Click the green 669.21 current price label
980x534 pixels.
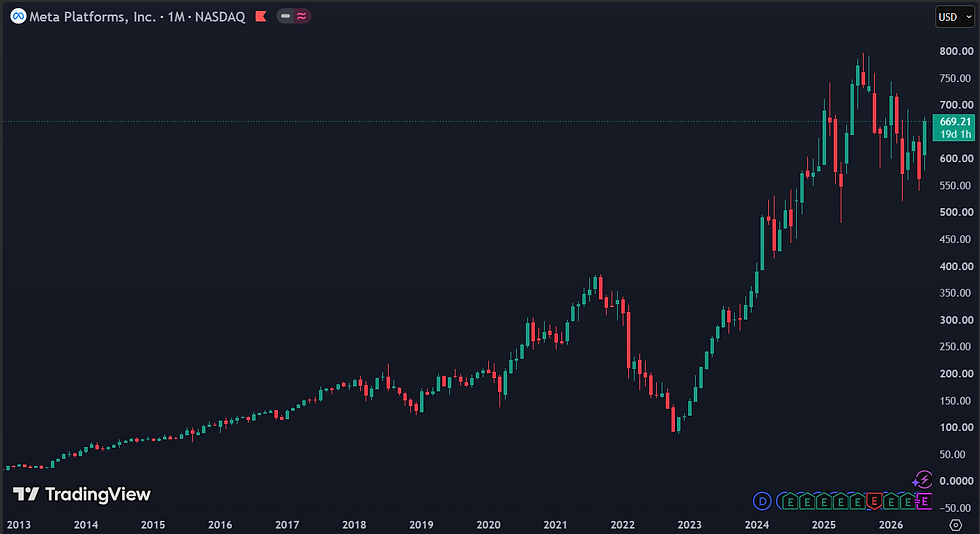click(955, 122)
